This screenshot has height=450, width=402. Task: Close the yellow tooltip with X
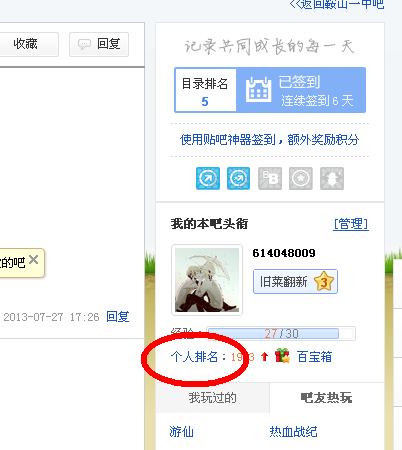[x=33, y=259]
